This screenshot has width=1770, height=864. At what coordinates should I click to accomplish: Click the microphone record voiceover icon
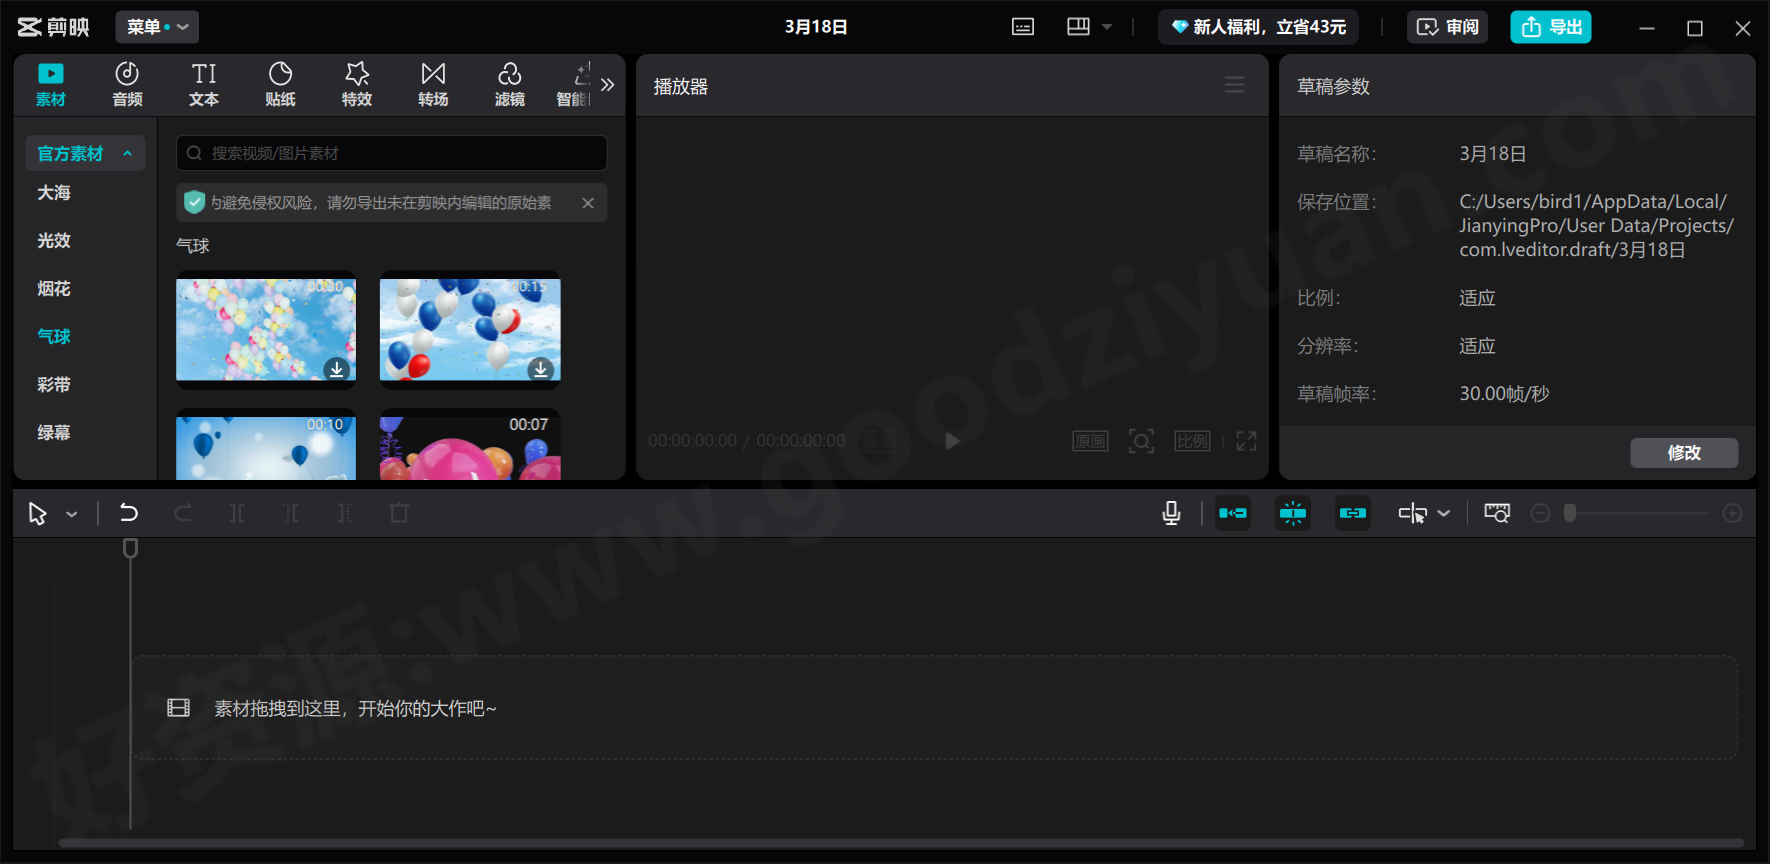(1171, 513)
